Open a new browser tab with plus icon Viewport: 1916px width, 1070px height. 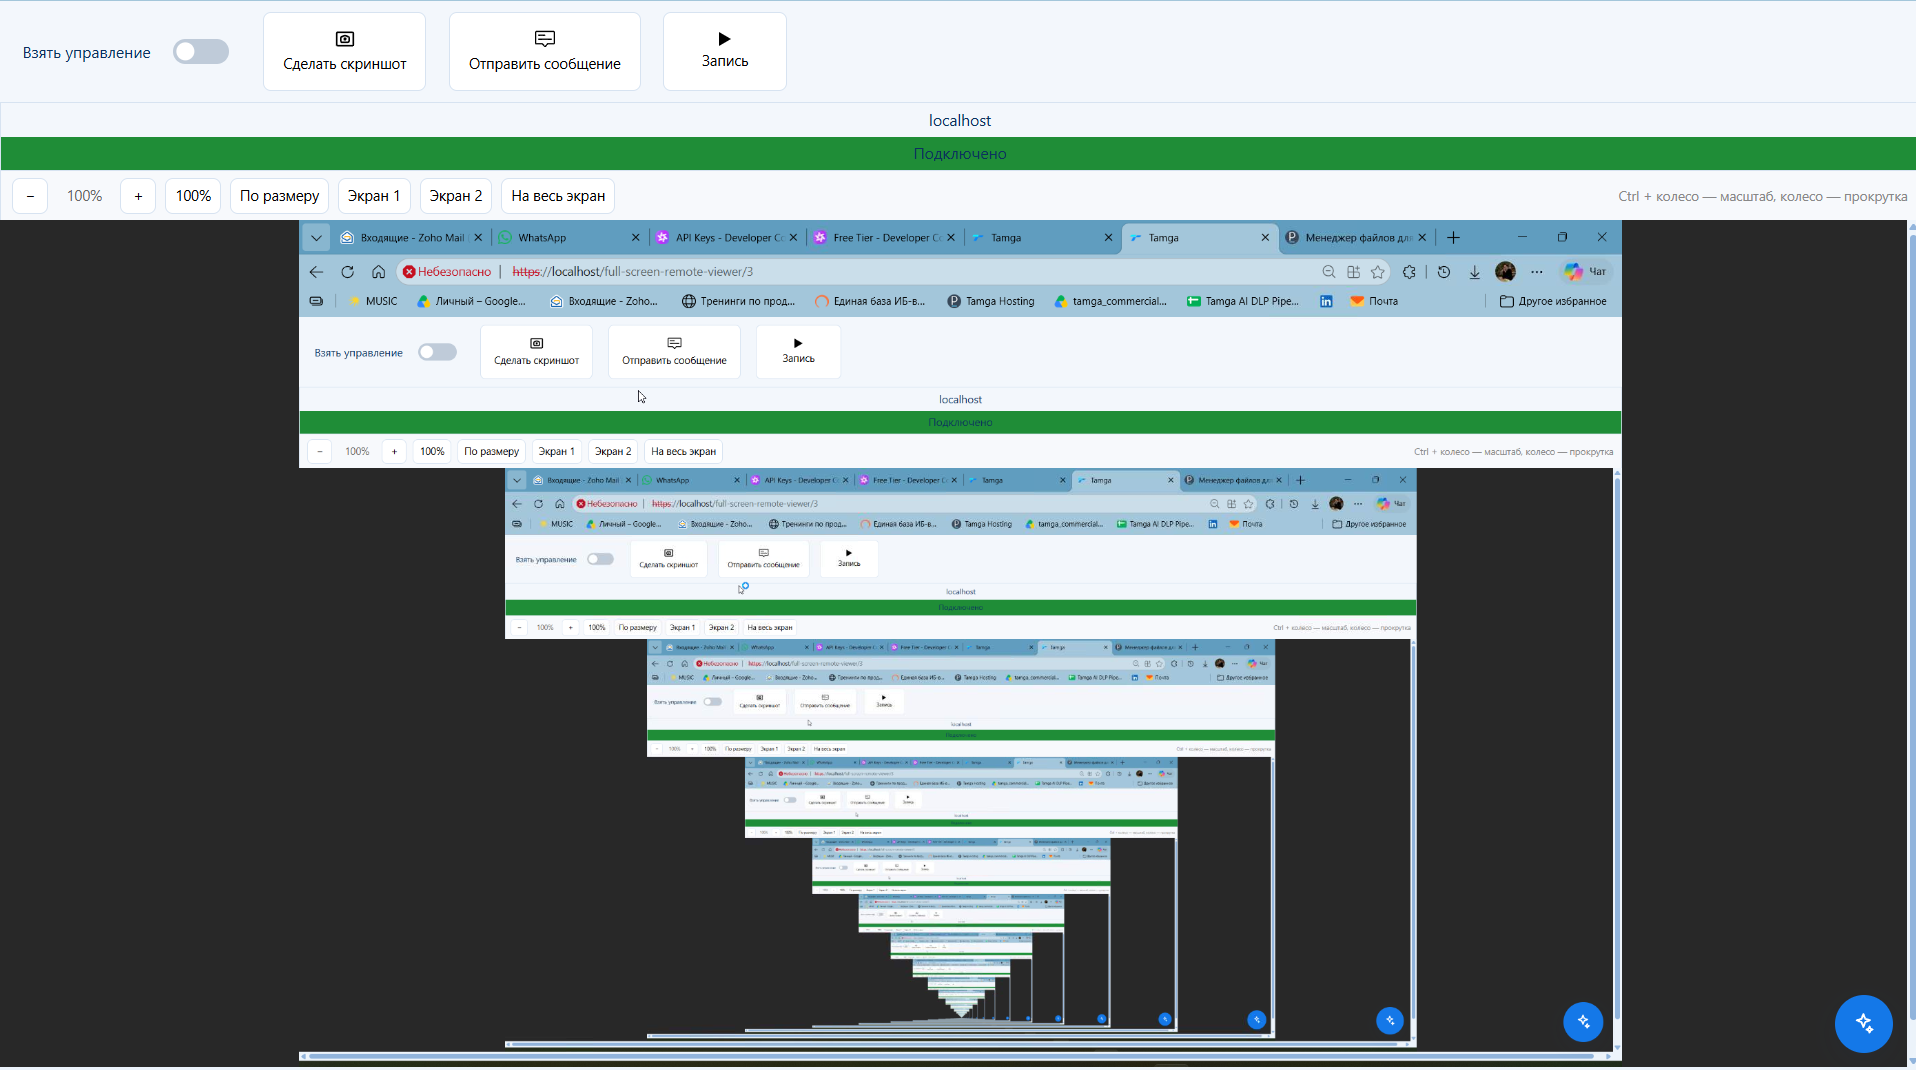pos(1453,238)
